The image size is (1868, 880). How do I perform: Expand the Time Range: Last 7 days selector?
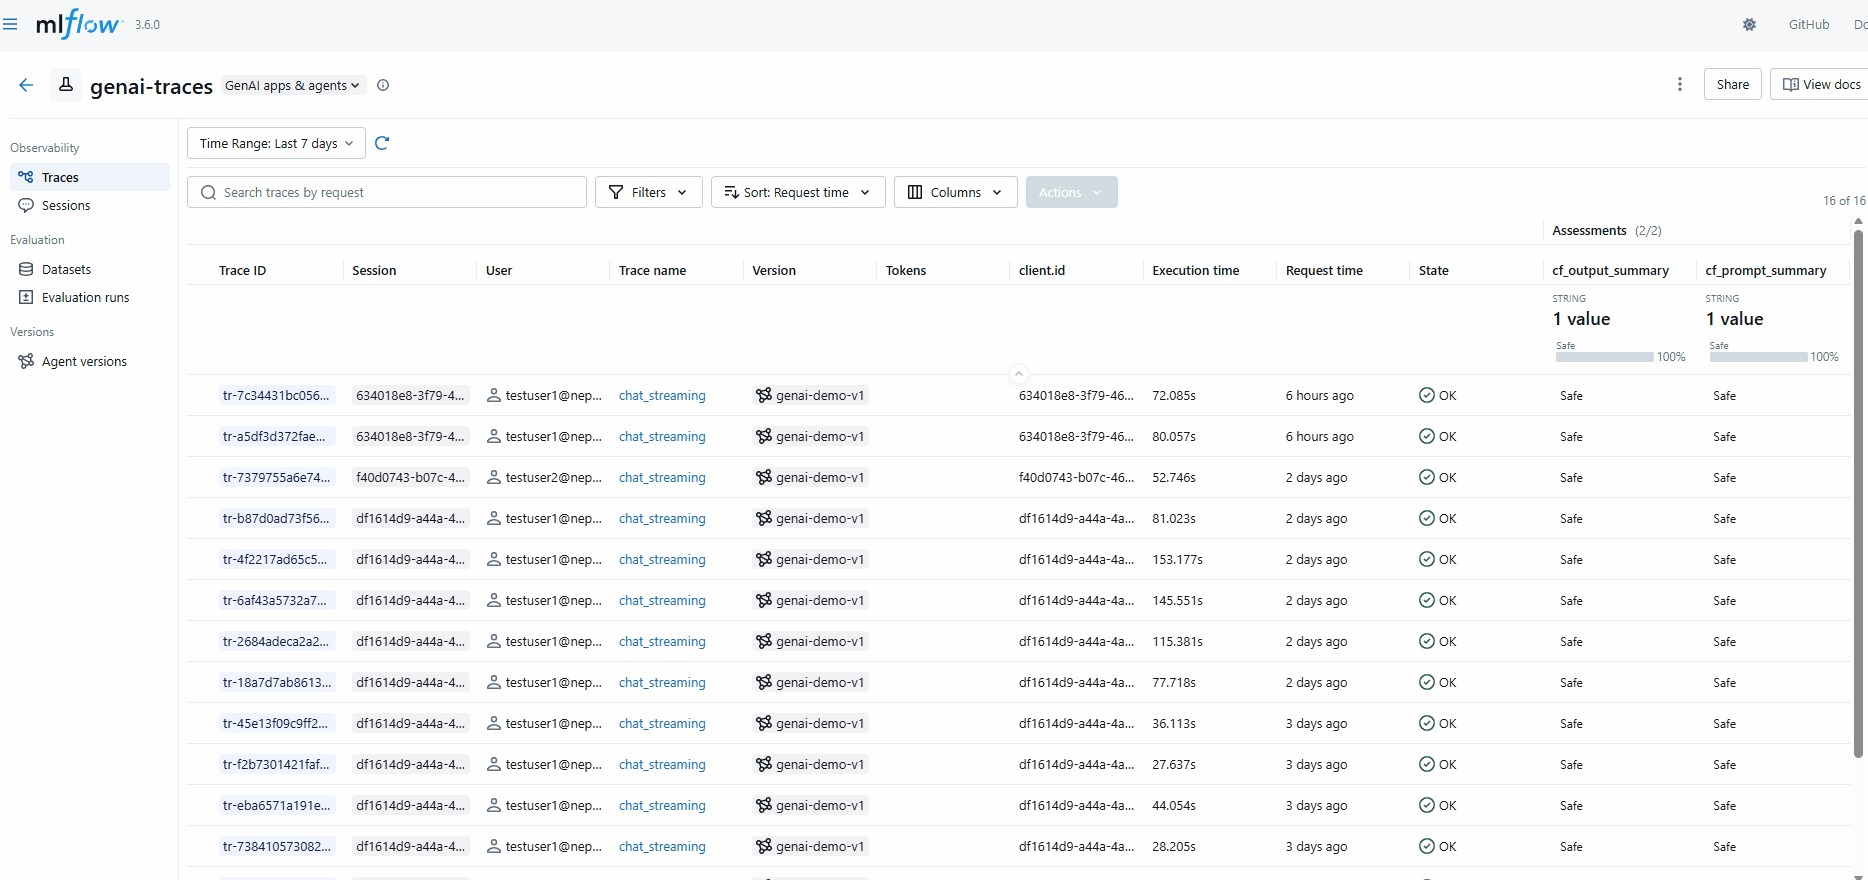point(276,143)
